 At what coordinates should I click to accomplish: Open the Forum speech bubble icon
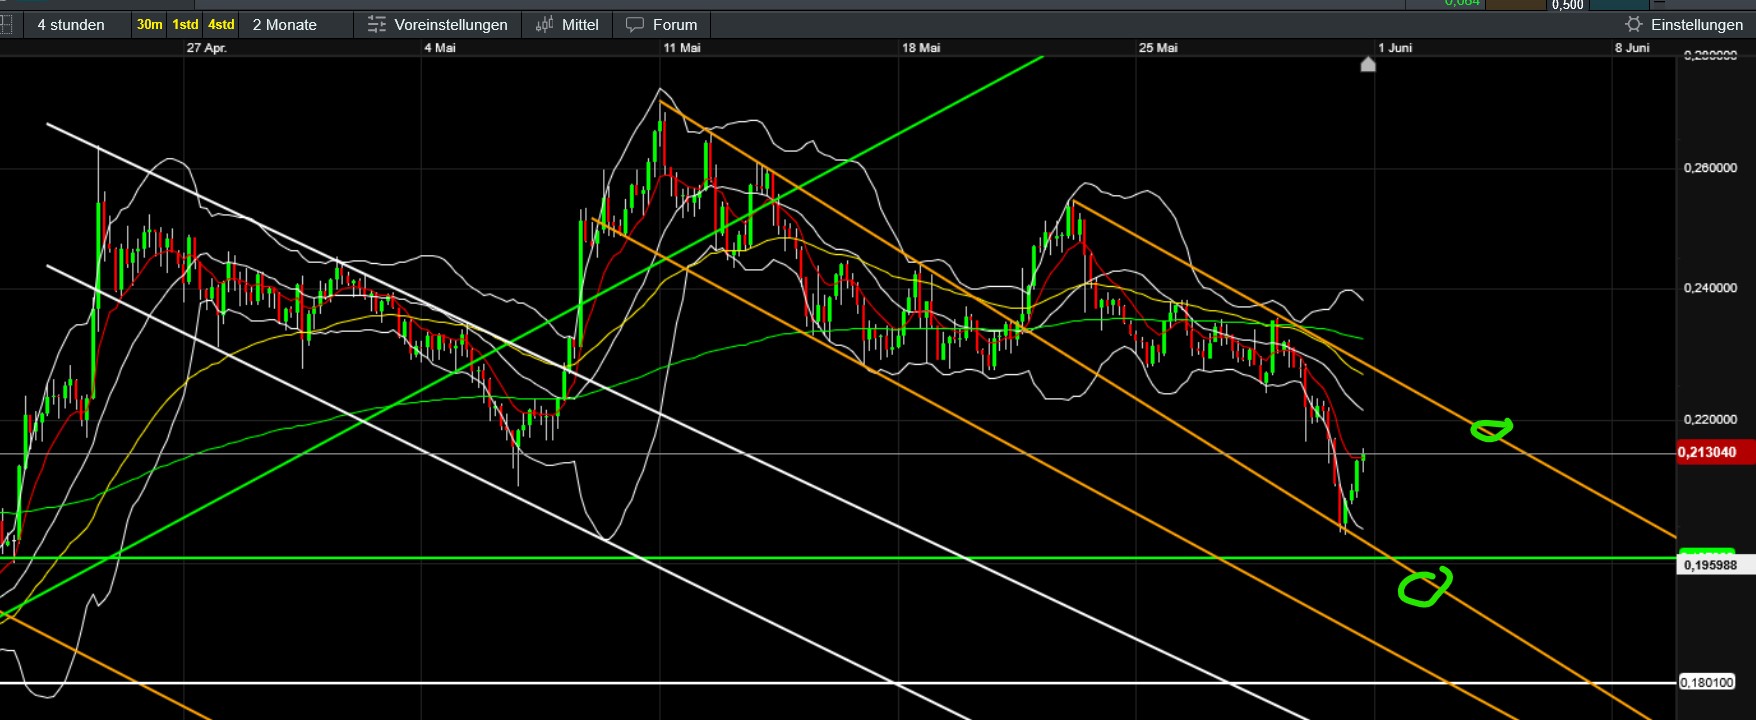point(635,24)
